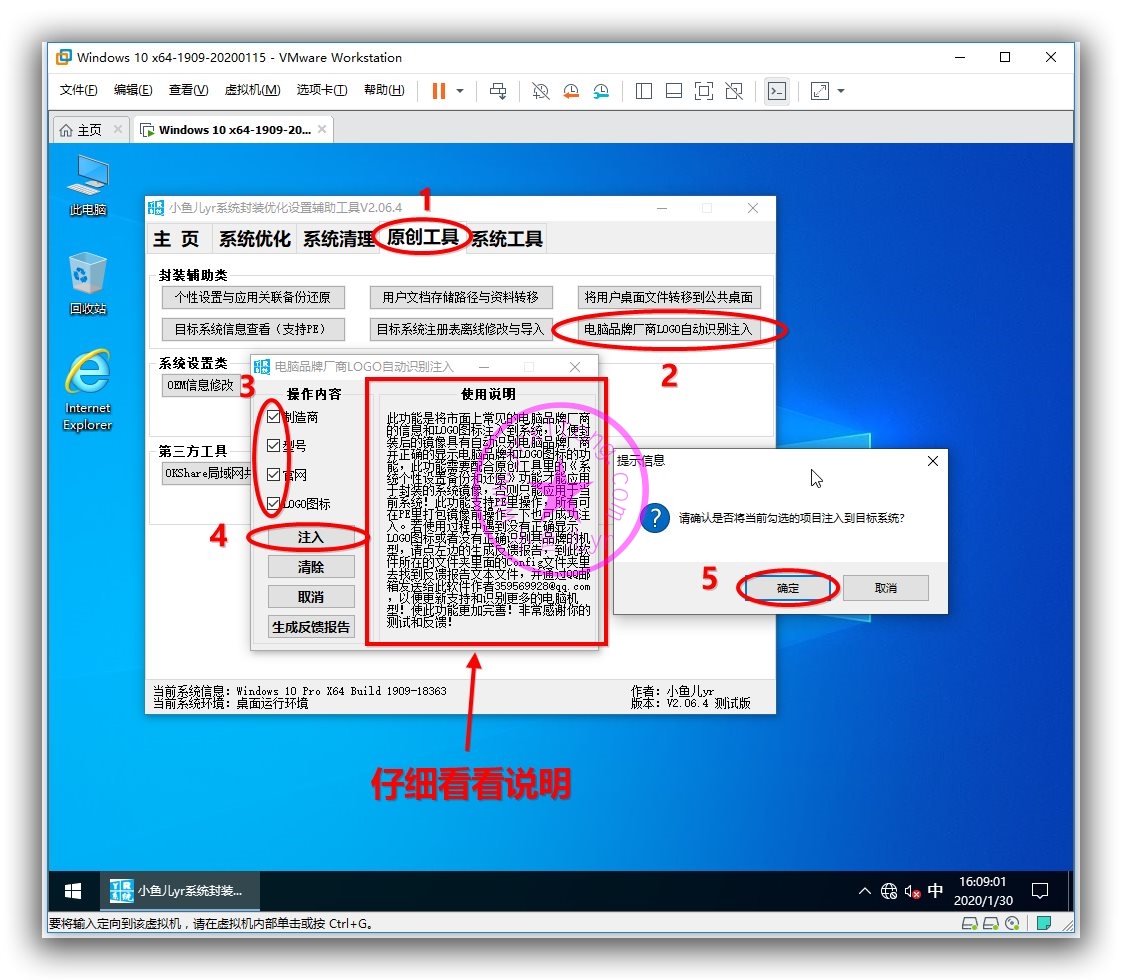Toggle the LOGO图标 checkbox

[273, 504]
